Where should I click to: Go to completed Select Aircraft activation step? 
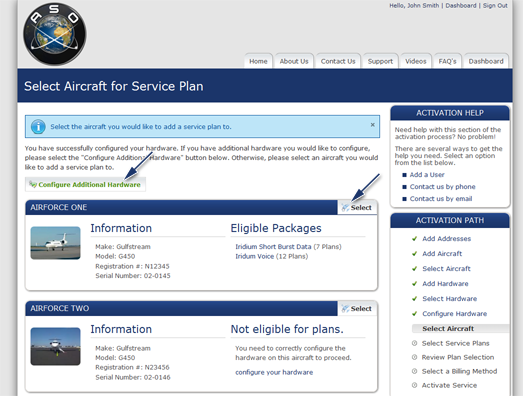coord(446,269)
